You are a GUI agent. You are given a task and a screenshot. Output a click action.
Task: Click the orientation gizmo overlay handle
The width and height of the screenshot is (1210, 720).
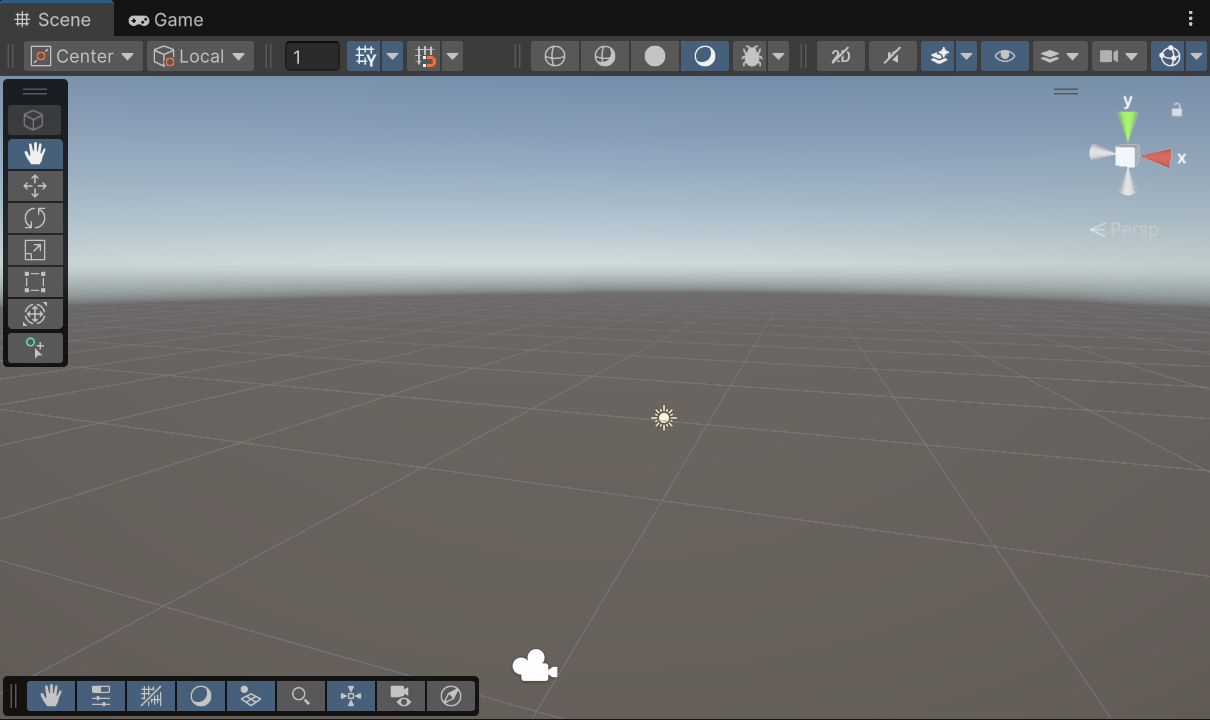click(x=1066, y=91)
